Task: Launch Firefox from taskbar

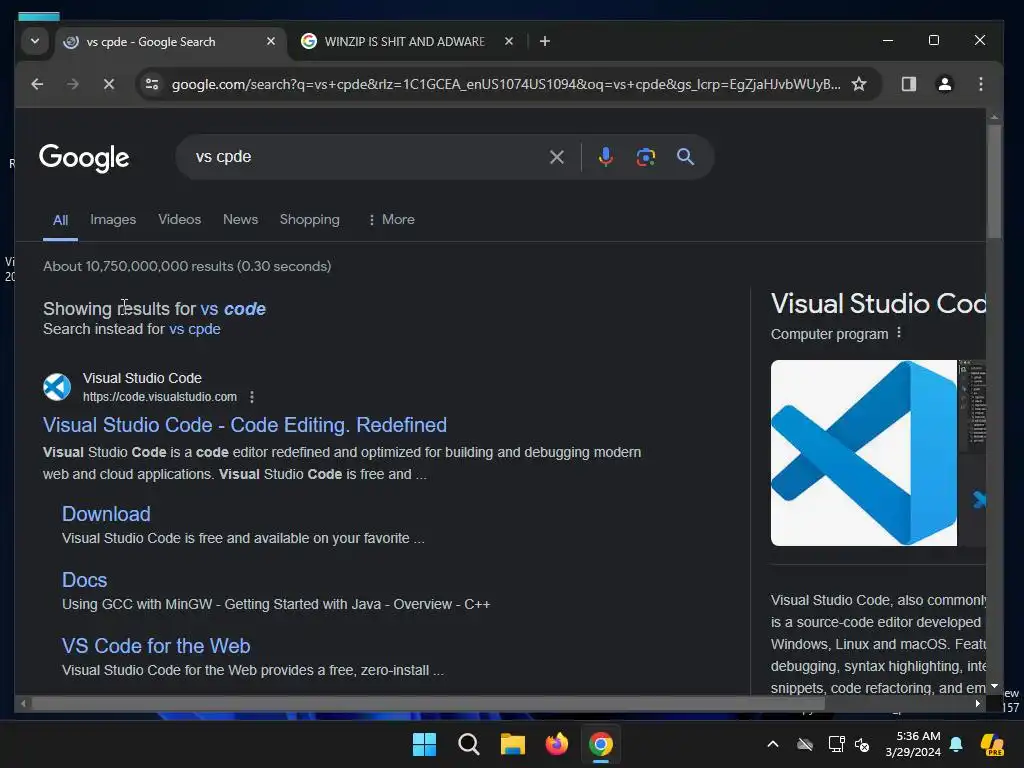Action: tap(556, 744)
